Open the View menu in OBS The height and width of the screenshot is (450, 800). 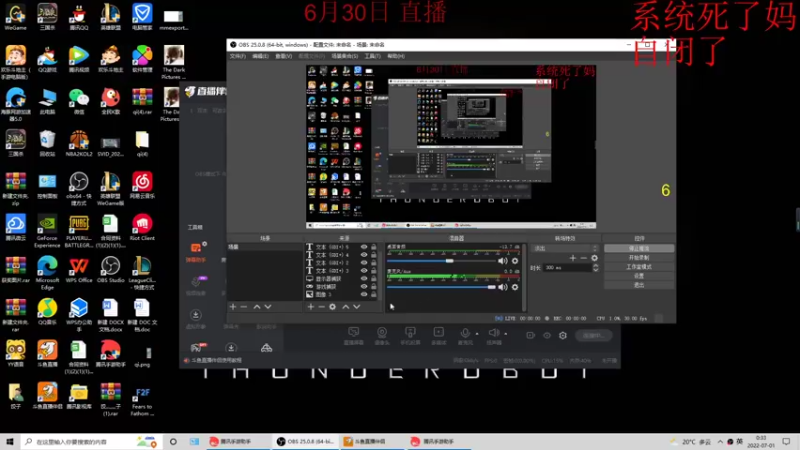(x=284, y=56)
